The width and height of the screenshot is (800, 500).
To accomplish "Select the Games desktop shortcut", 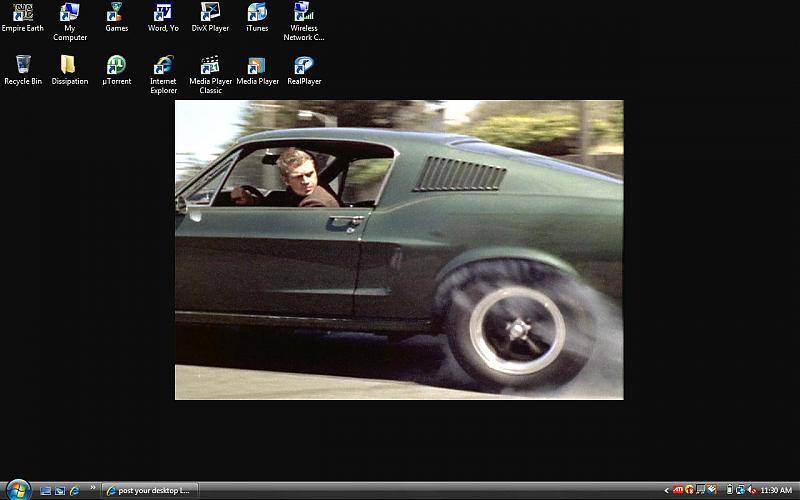I will (x=116, y=18).
